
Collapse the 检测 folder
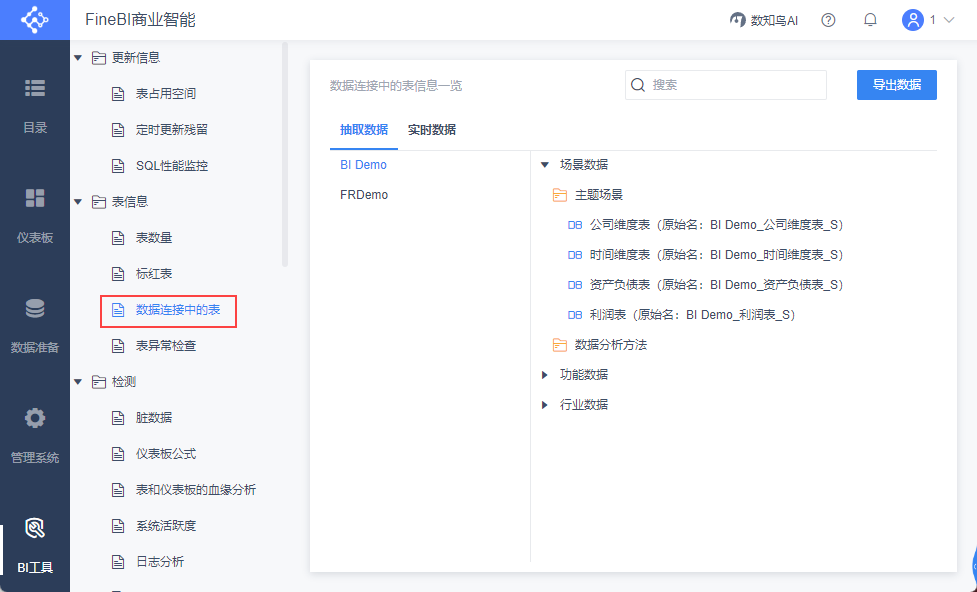[x=78, y=381]
